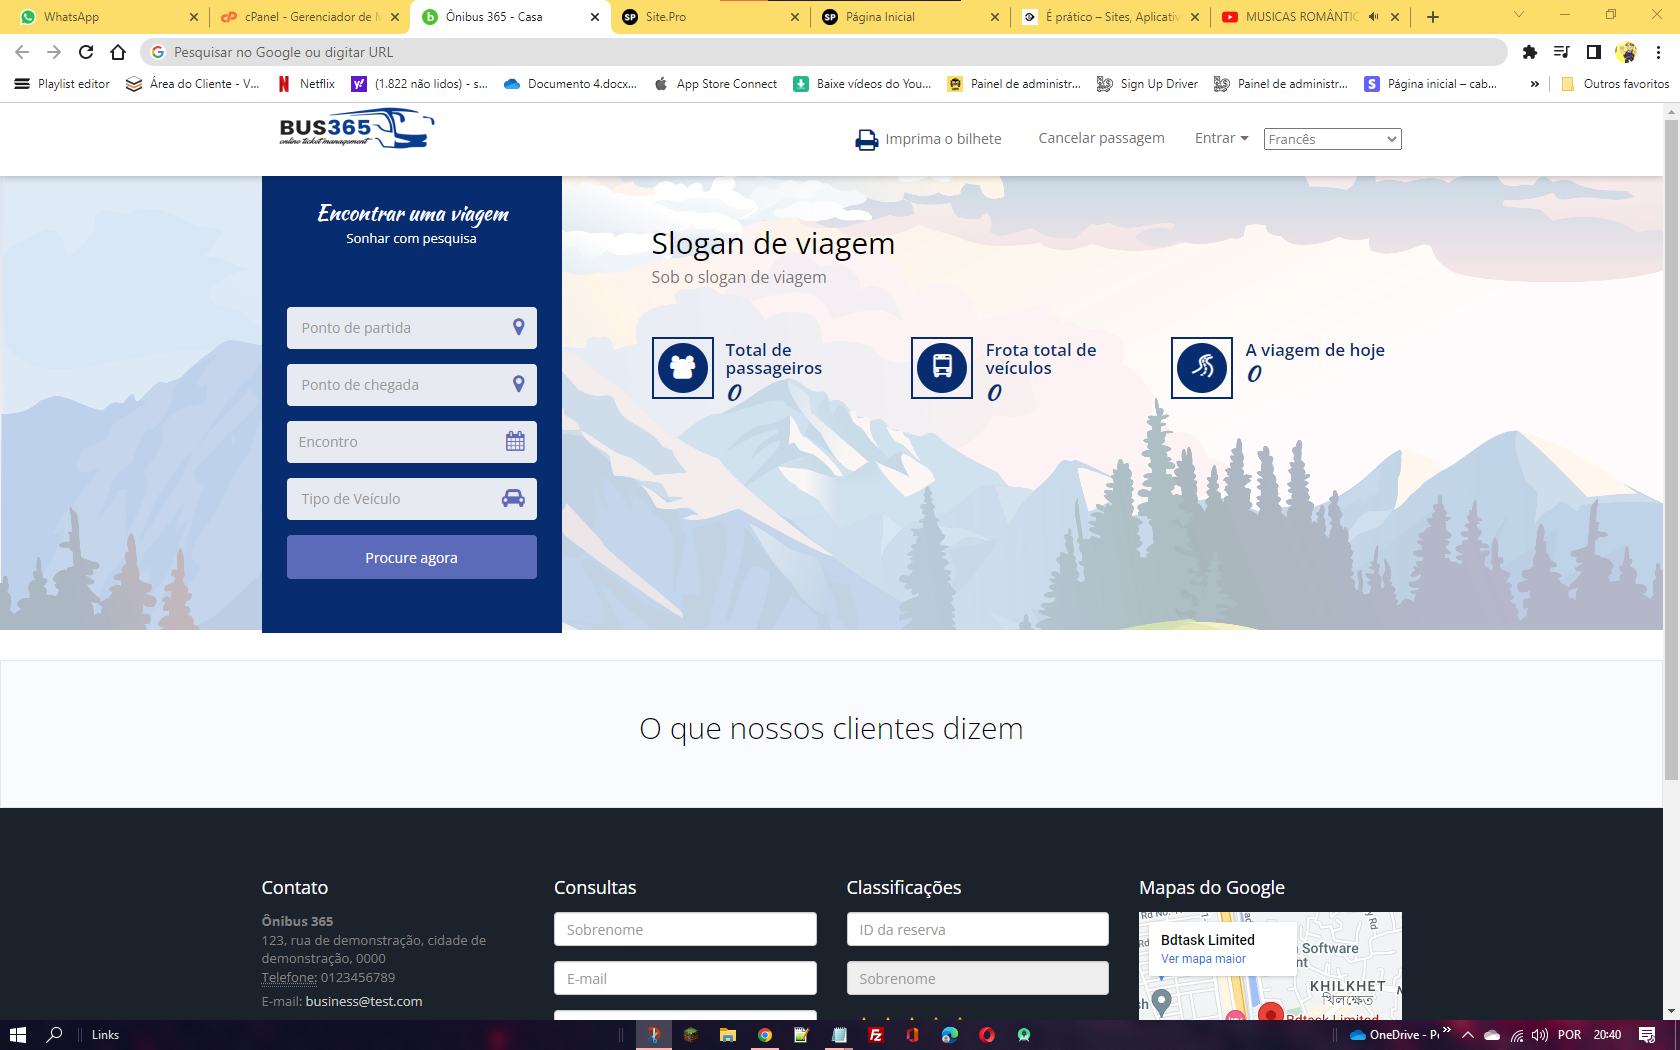Focus the ID da reserva input field
The image size is (1680, 1050).
click(x=977, y=929)
